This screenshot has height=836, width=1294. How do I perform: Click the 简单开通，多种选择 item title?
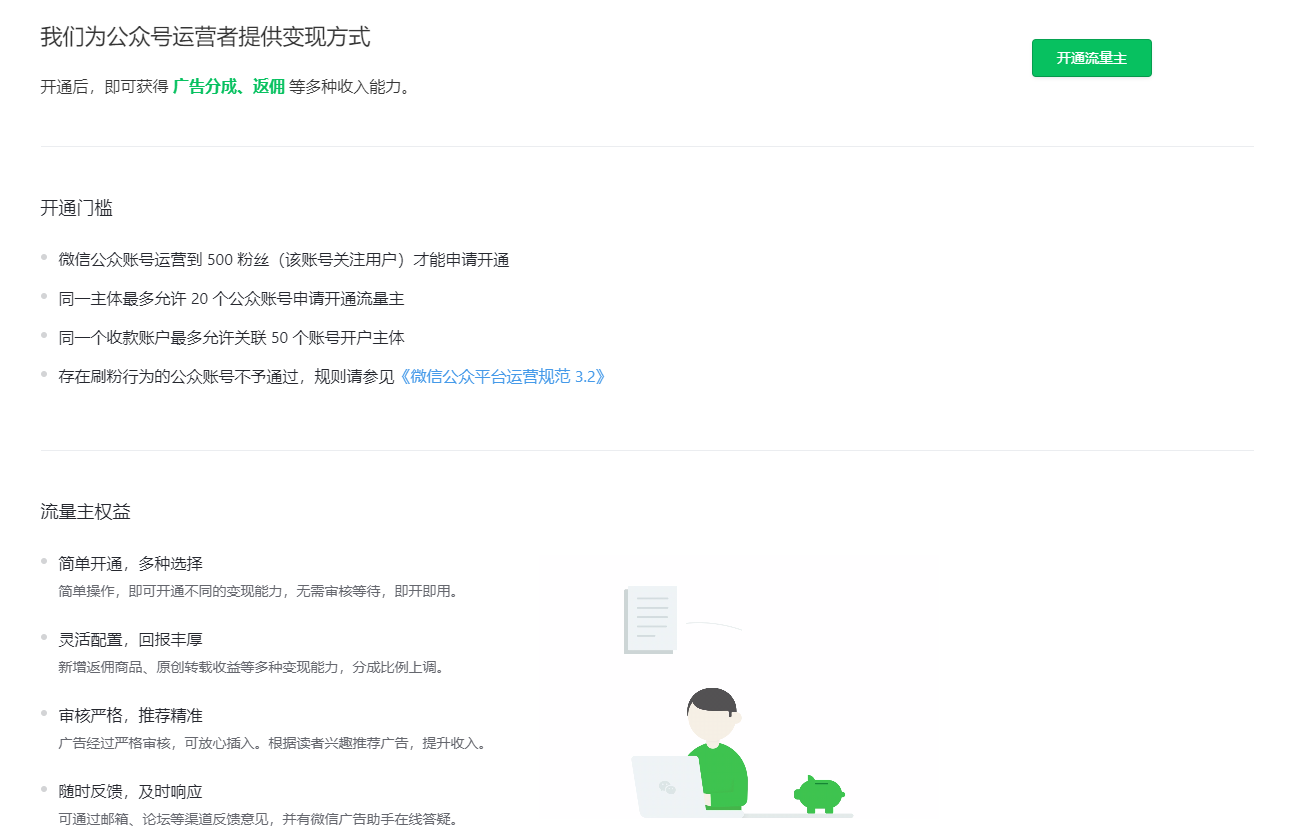click(x=130, y=564)
